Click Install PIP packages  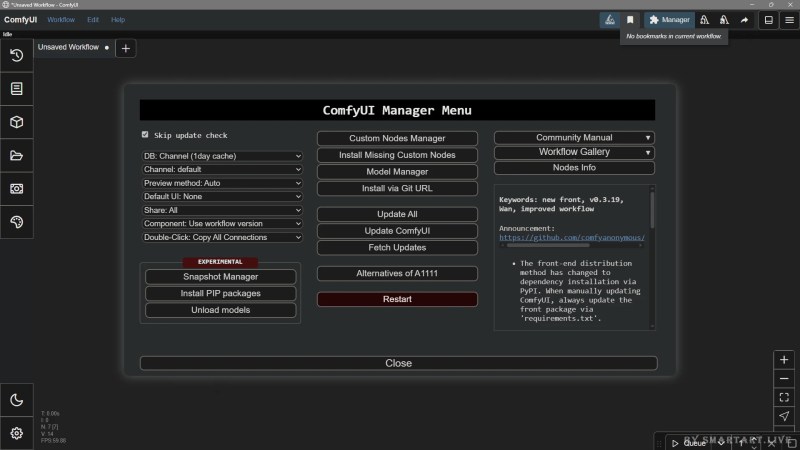click(220, 293)
